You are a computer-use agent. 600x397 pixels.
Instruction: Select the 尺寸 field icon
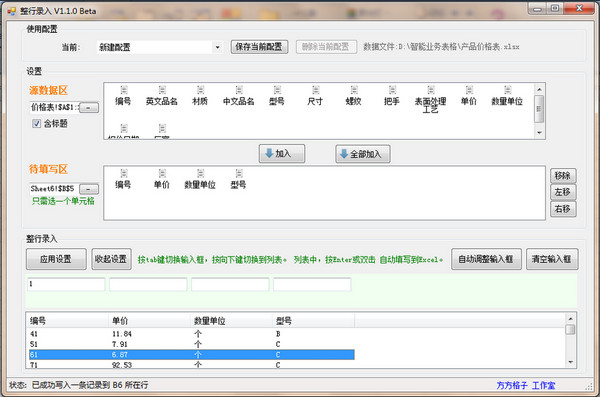[316, 90]
